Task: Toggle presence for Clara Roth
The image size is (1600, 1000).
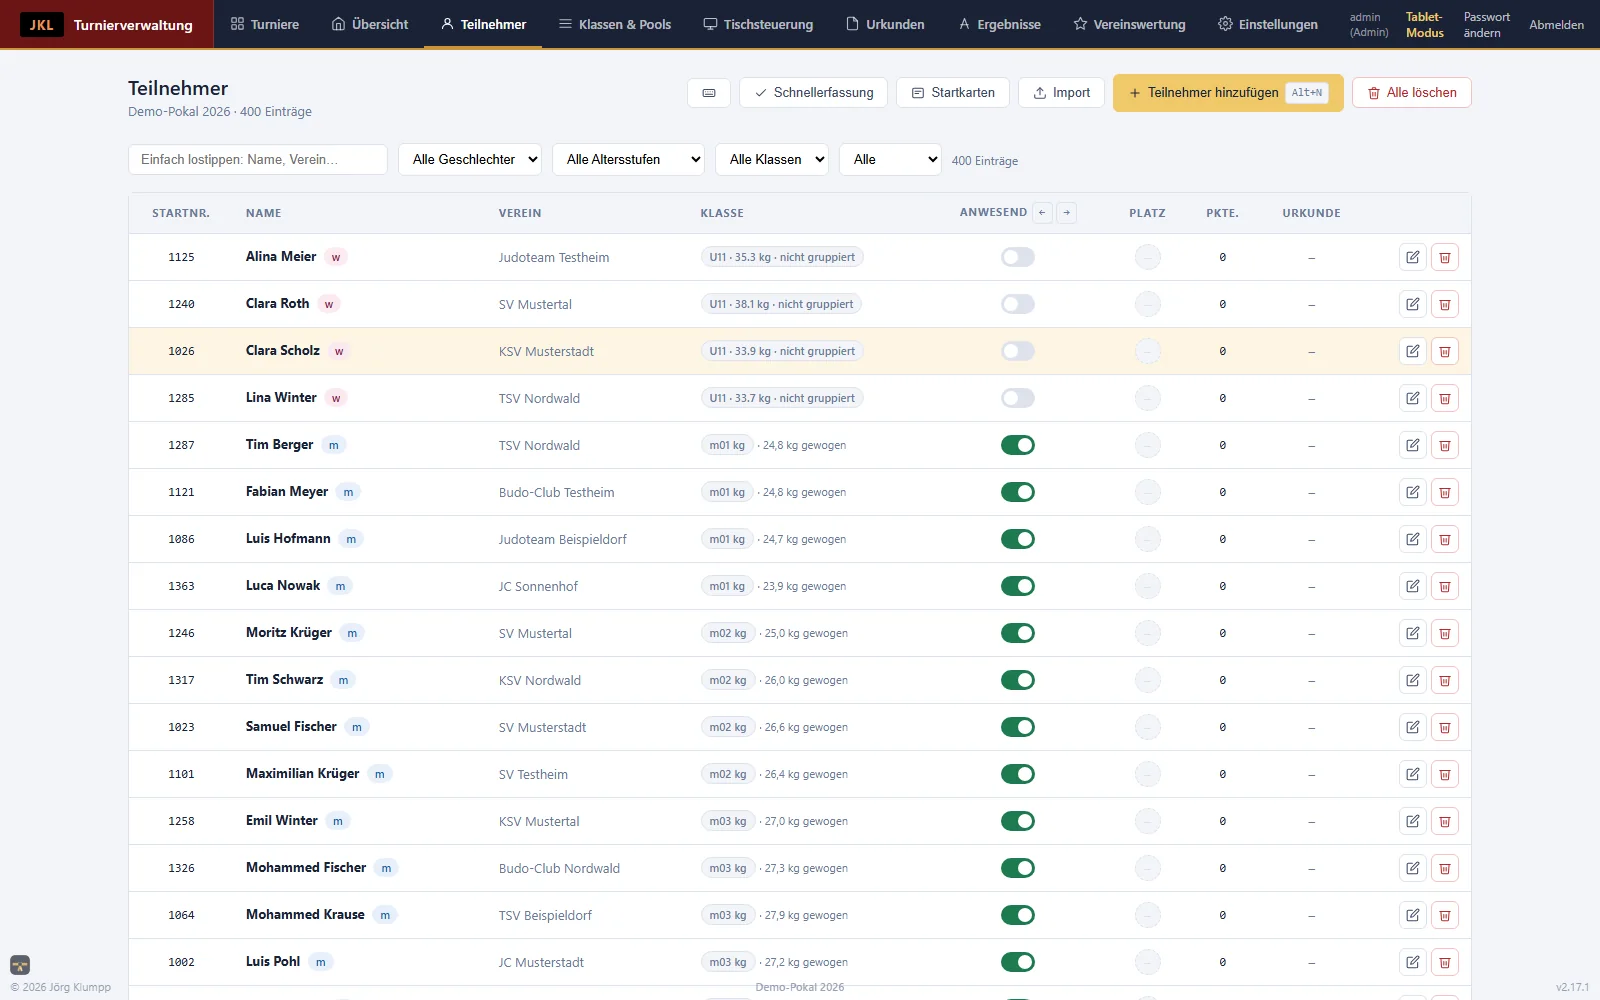Action: pyautogui.click(x=1018, y=304)
